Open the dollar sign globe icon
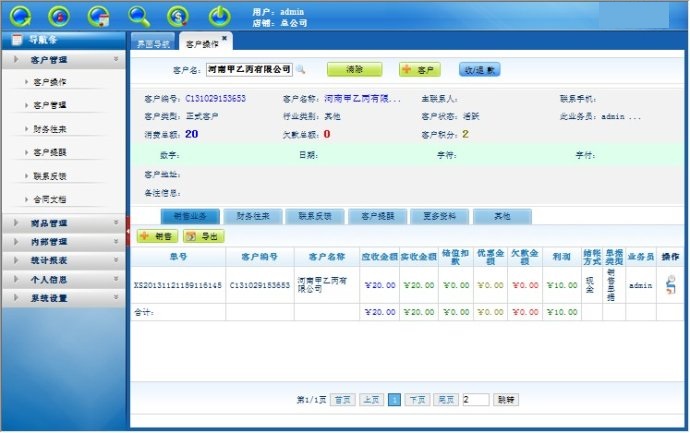 pos(178,16)
